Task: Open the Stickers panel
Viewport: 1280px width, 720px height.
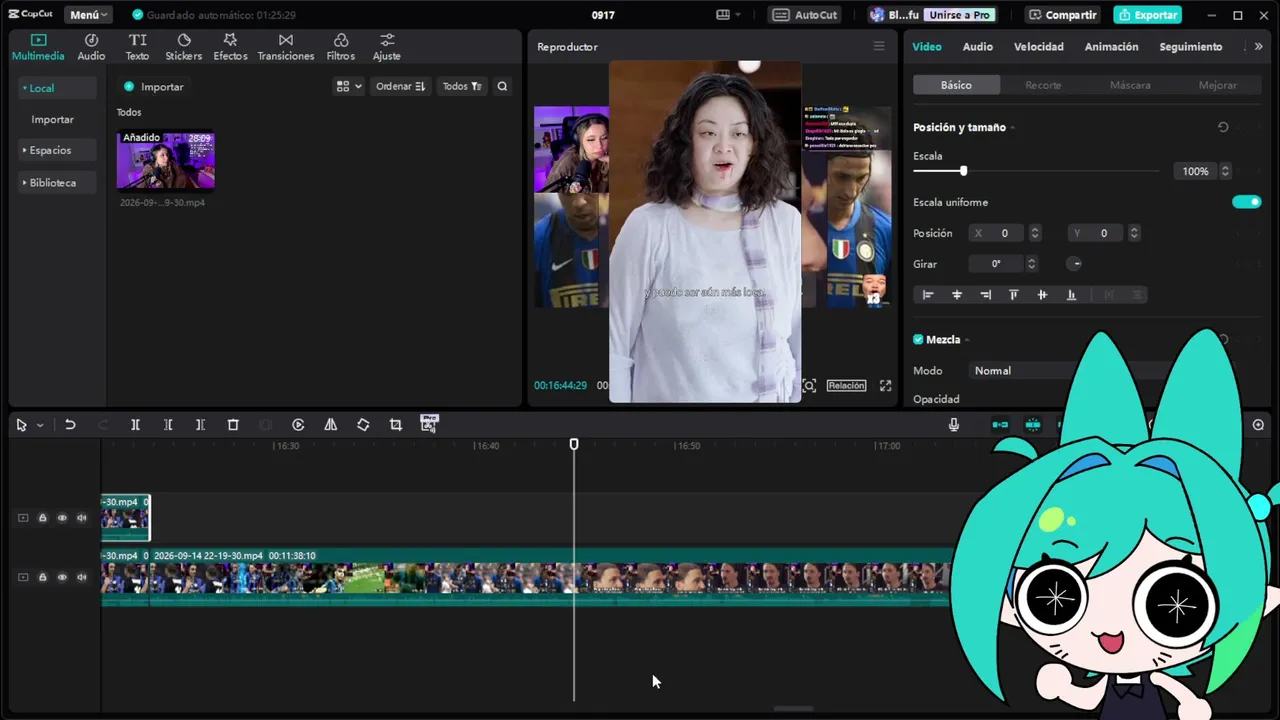Action: click(x=183, y=46)
